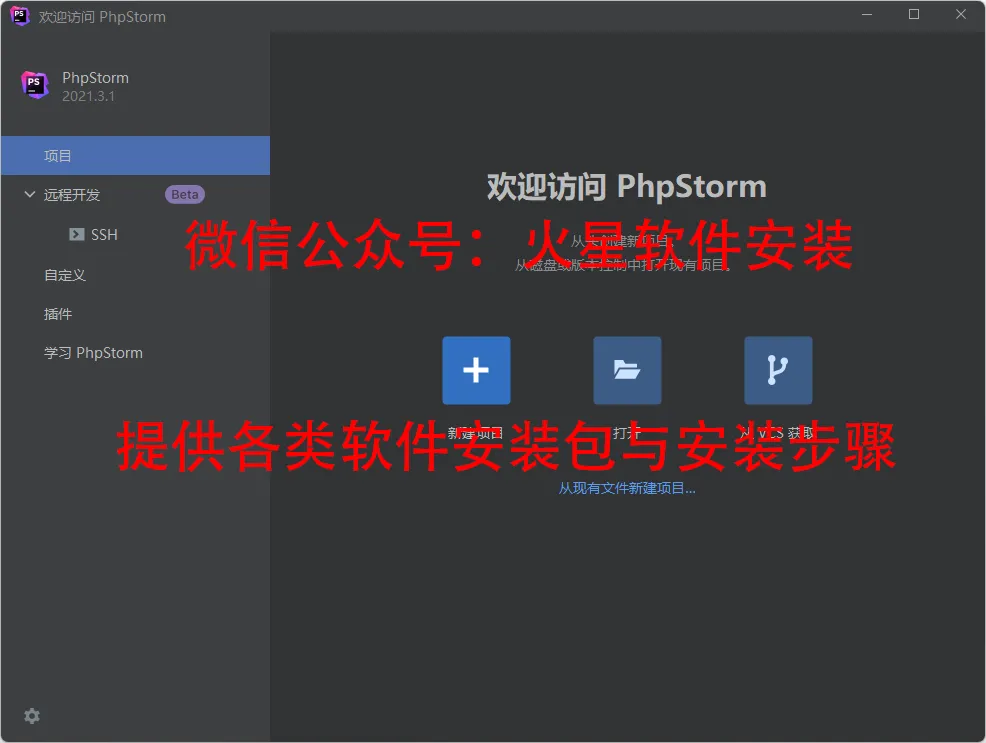Click the SSH terminal icon
The image size is (986, 743).
point(77,234)
